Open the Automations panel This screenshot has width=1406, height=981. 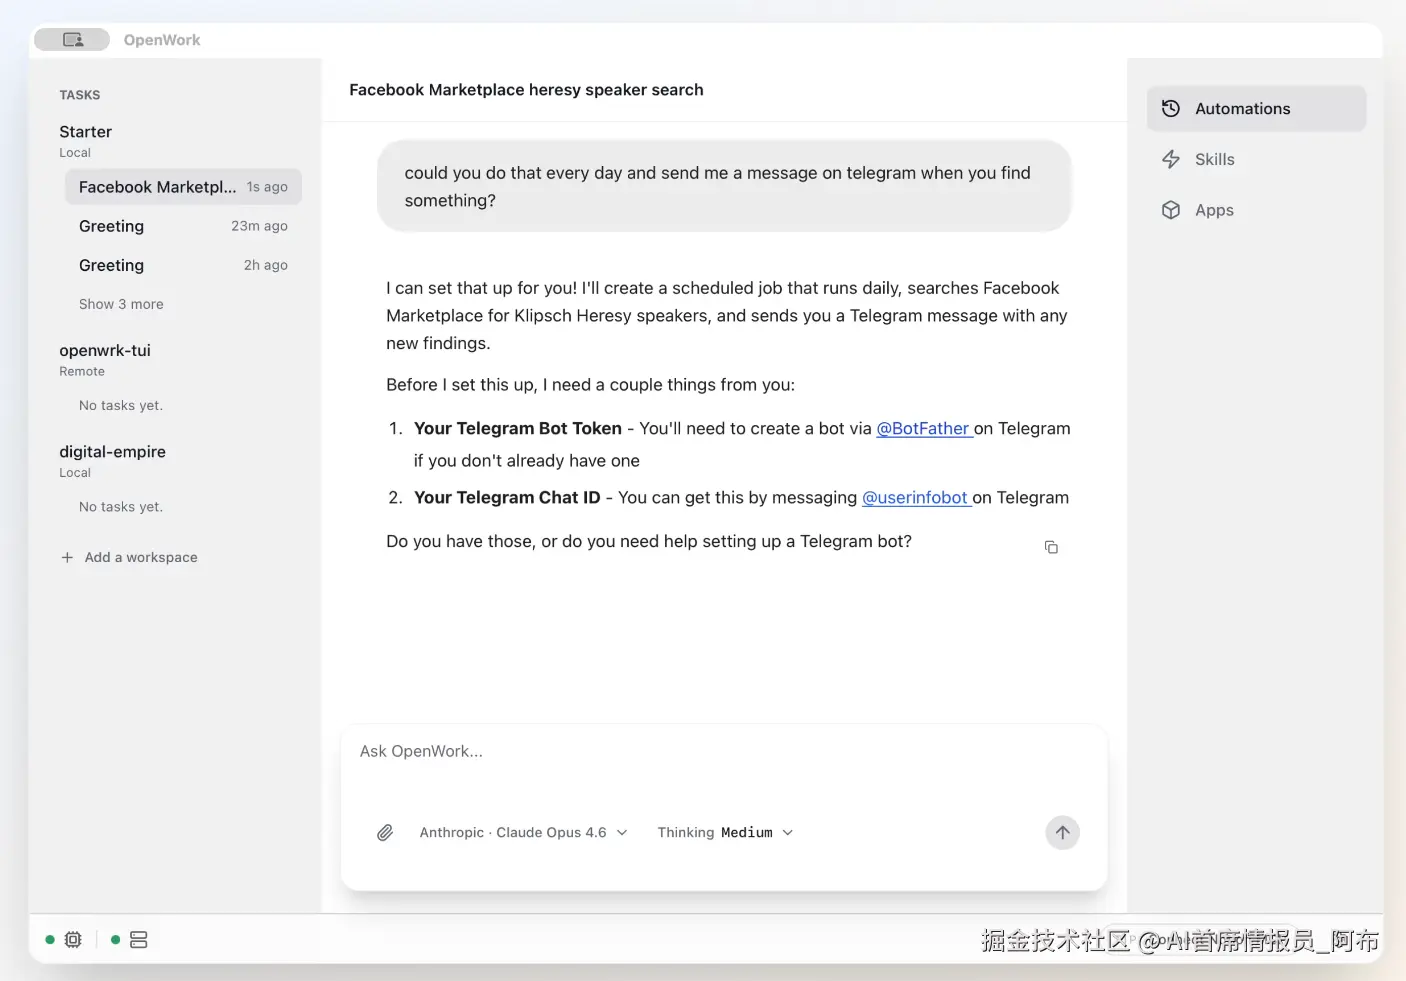pyautogui.click(x=1256, y=109)
